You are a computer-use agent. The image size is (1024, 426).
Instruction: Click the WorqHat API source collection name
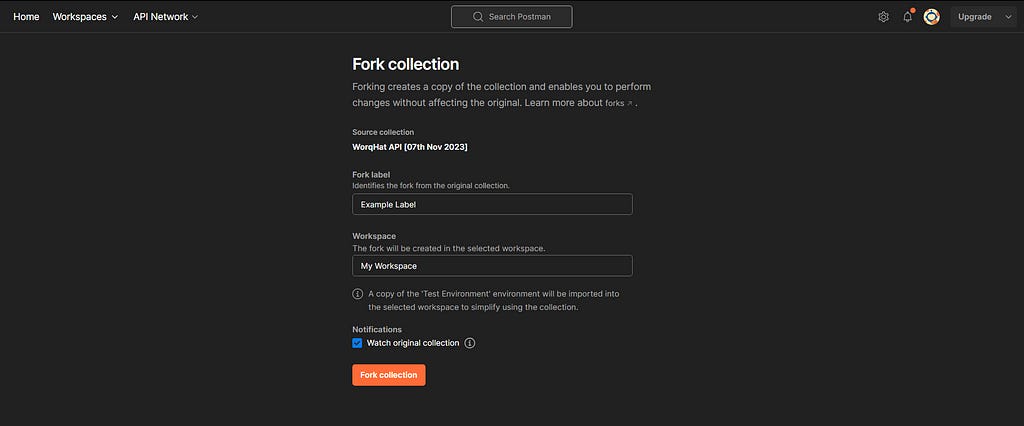409,147
